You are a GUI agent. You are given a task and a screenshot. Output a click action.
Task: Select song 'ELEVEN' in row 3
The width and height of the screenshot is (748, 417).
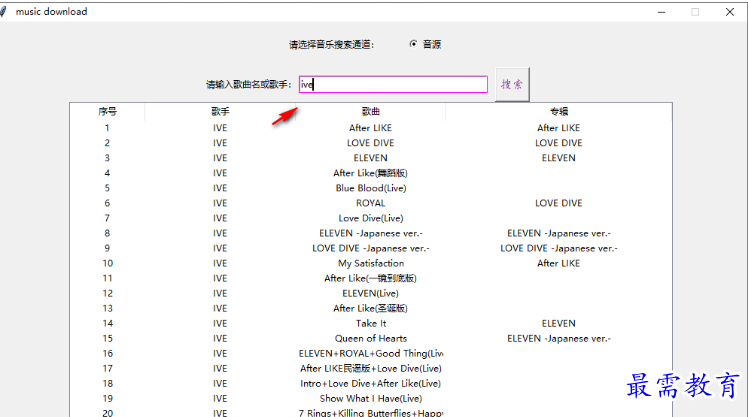pyautogui.click(x=371, y=158)
